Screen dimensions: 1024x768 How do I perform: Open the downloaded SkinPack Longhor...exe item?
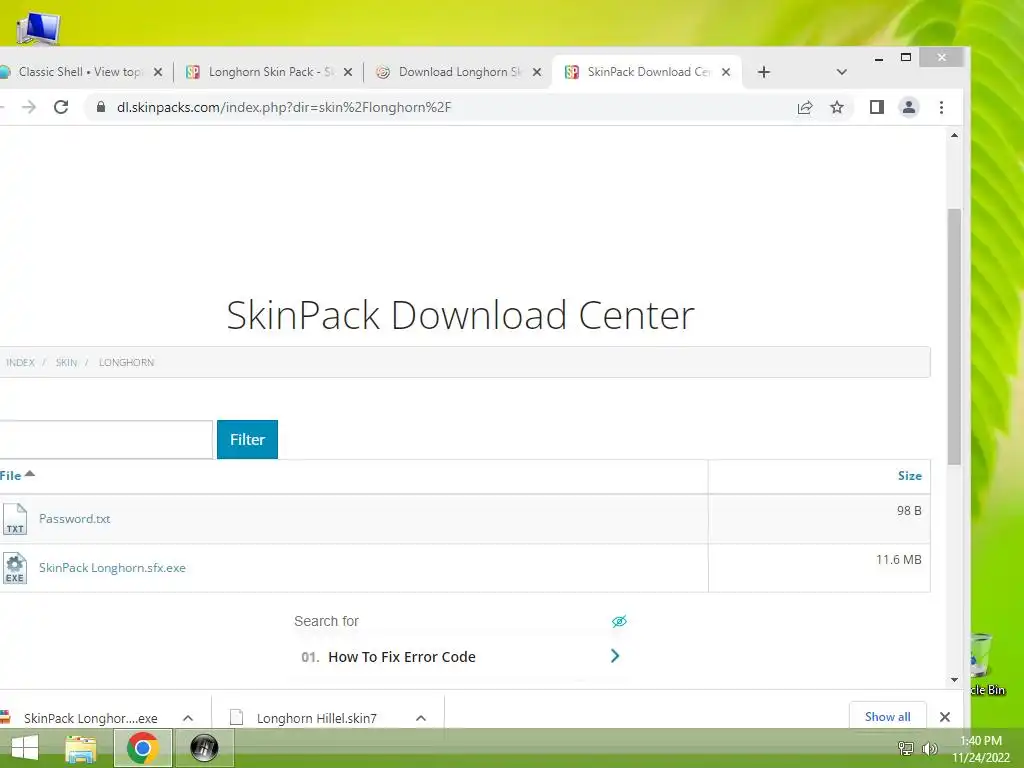90,718
